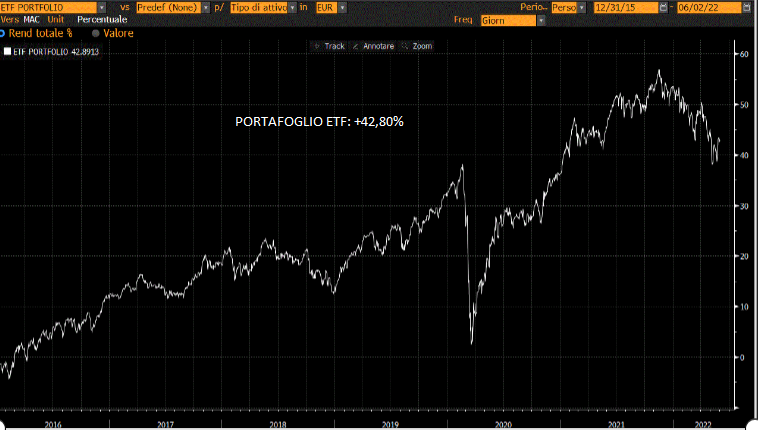The width and height of the screenshot is (758, 430).
Task: Expand the ETF PORTFOLIO security dropdown
Action: [x=102, y=7]
